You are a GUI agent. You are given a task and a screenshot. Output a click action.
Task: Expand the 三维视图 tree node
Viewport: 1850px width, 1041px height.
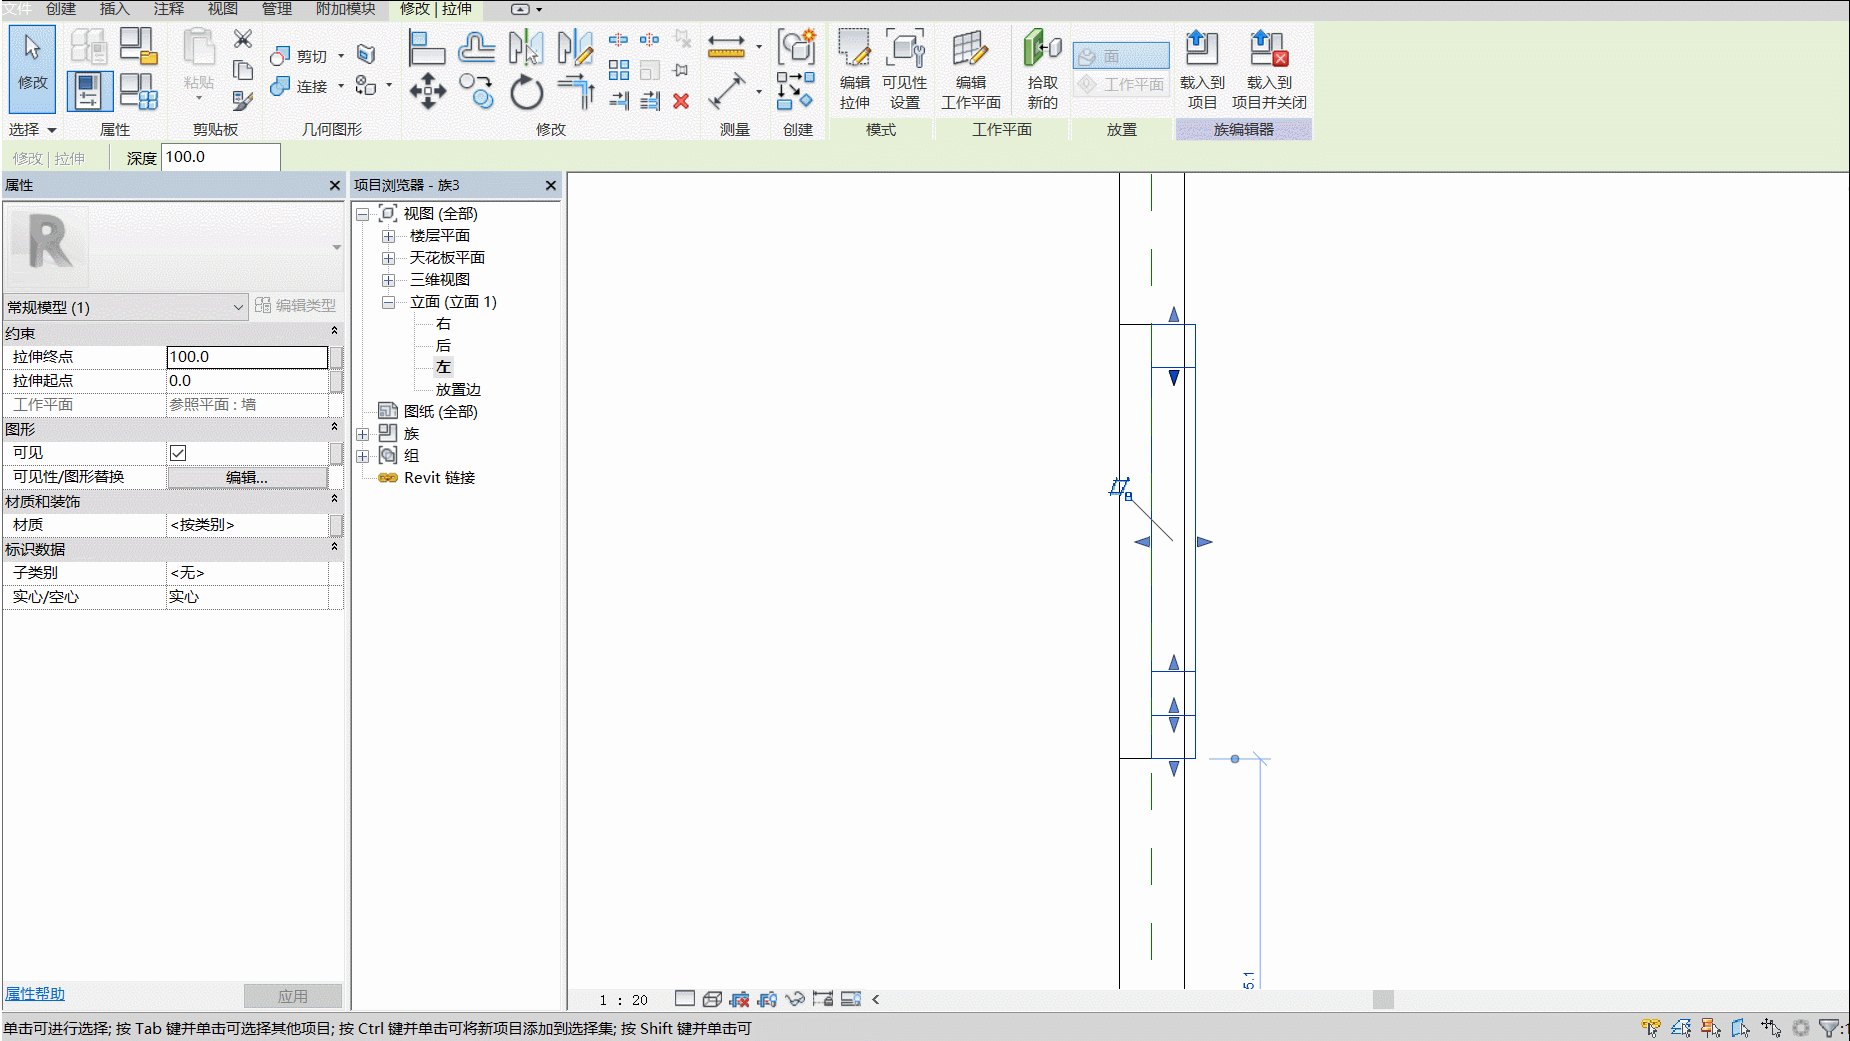click(x=388, y=280)
